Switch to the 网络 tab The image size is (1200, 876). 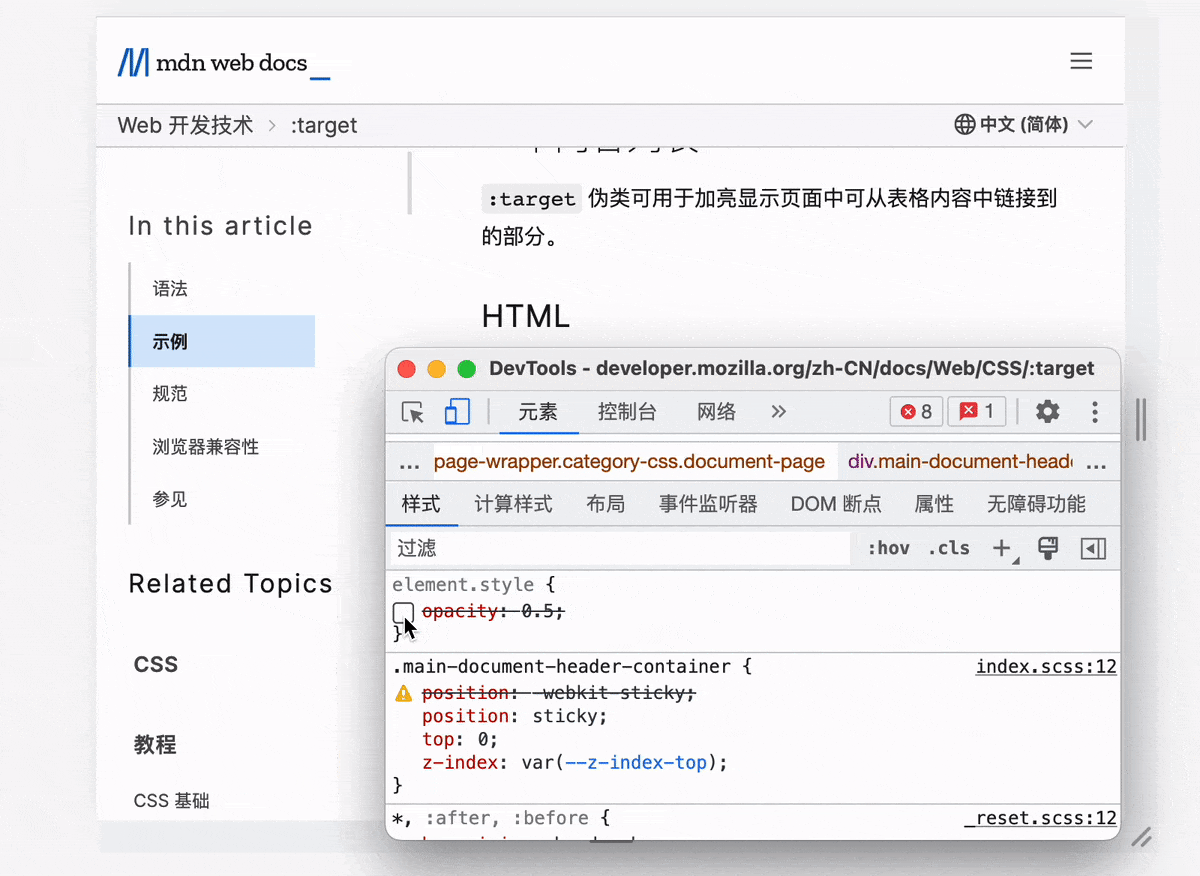pyautogui.click(x=716, y=412)
